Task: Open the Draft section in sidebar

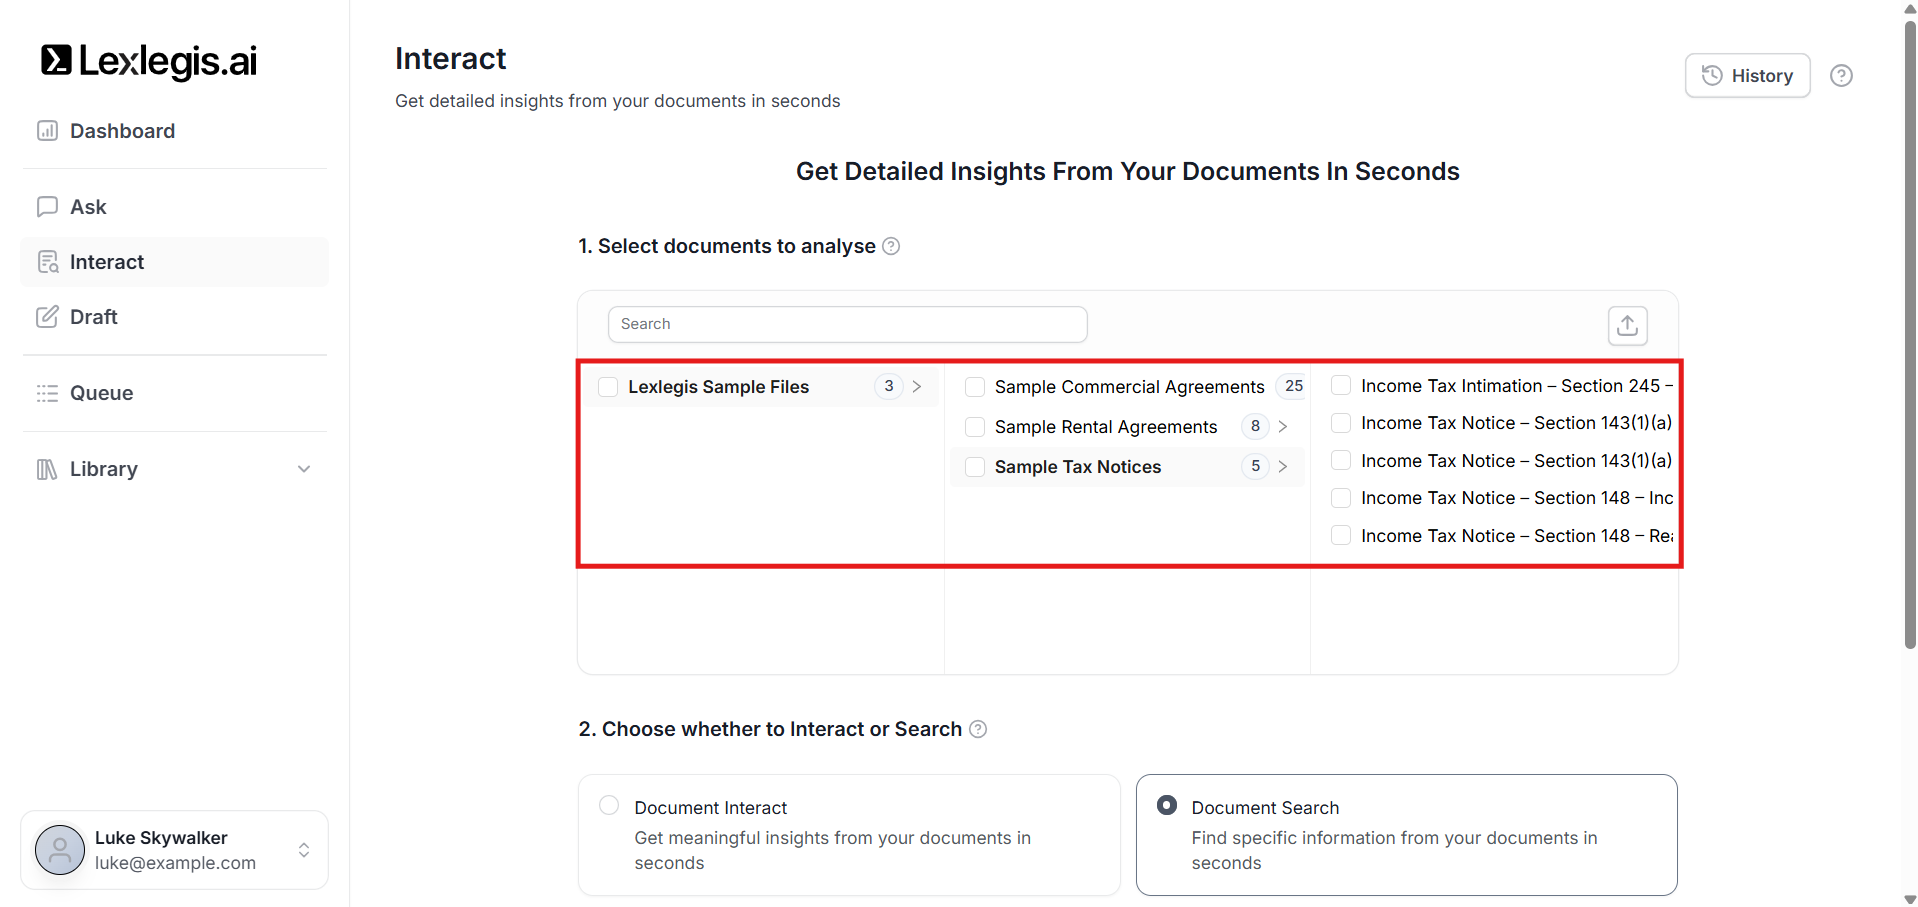Action: [94, 317]
